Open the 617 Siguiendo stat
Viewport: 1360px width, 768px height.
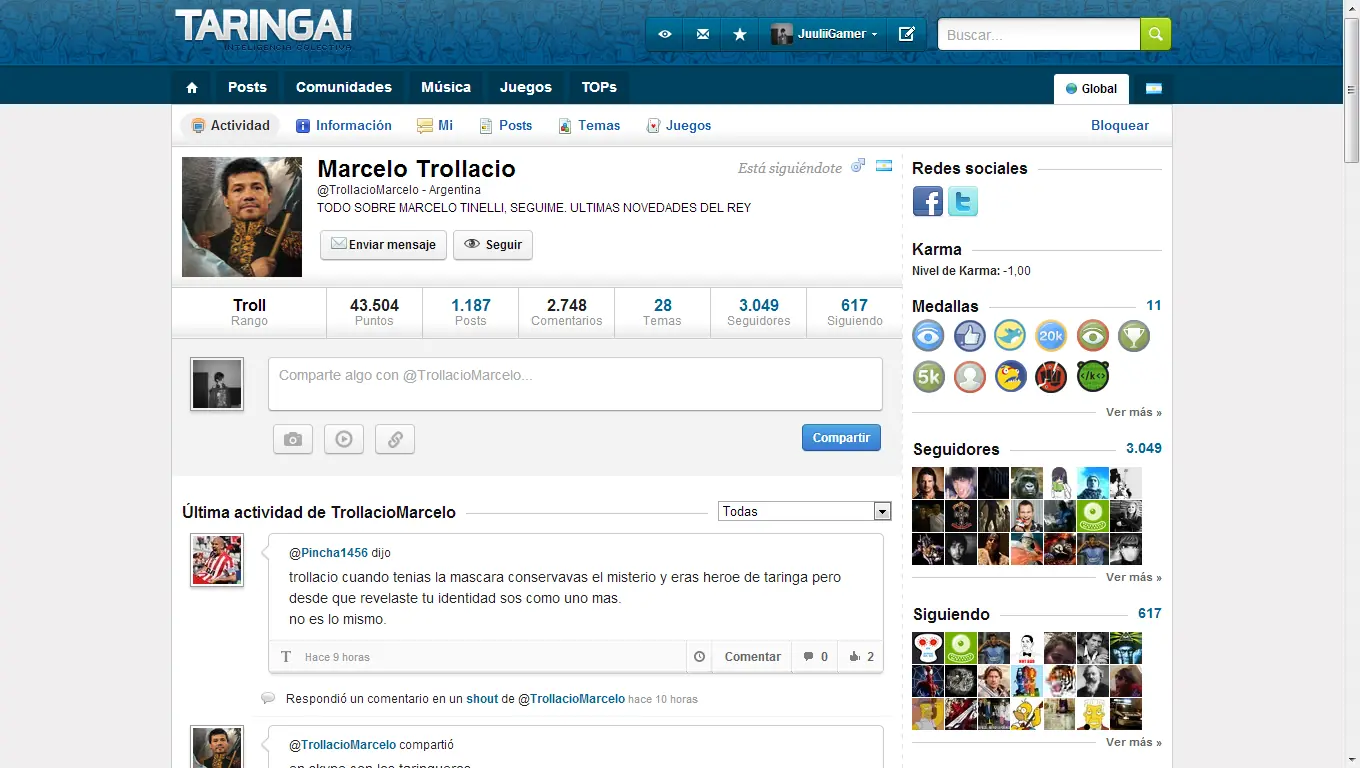(855, 312)
